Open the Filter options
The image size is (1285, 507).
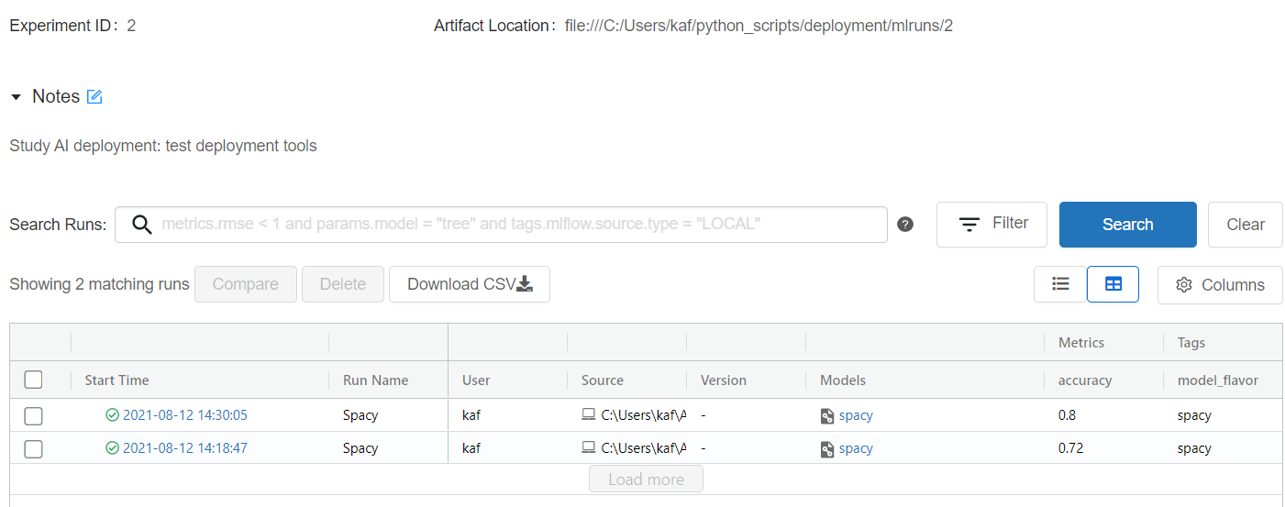(x=991, y=224)
